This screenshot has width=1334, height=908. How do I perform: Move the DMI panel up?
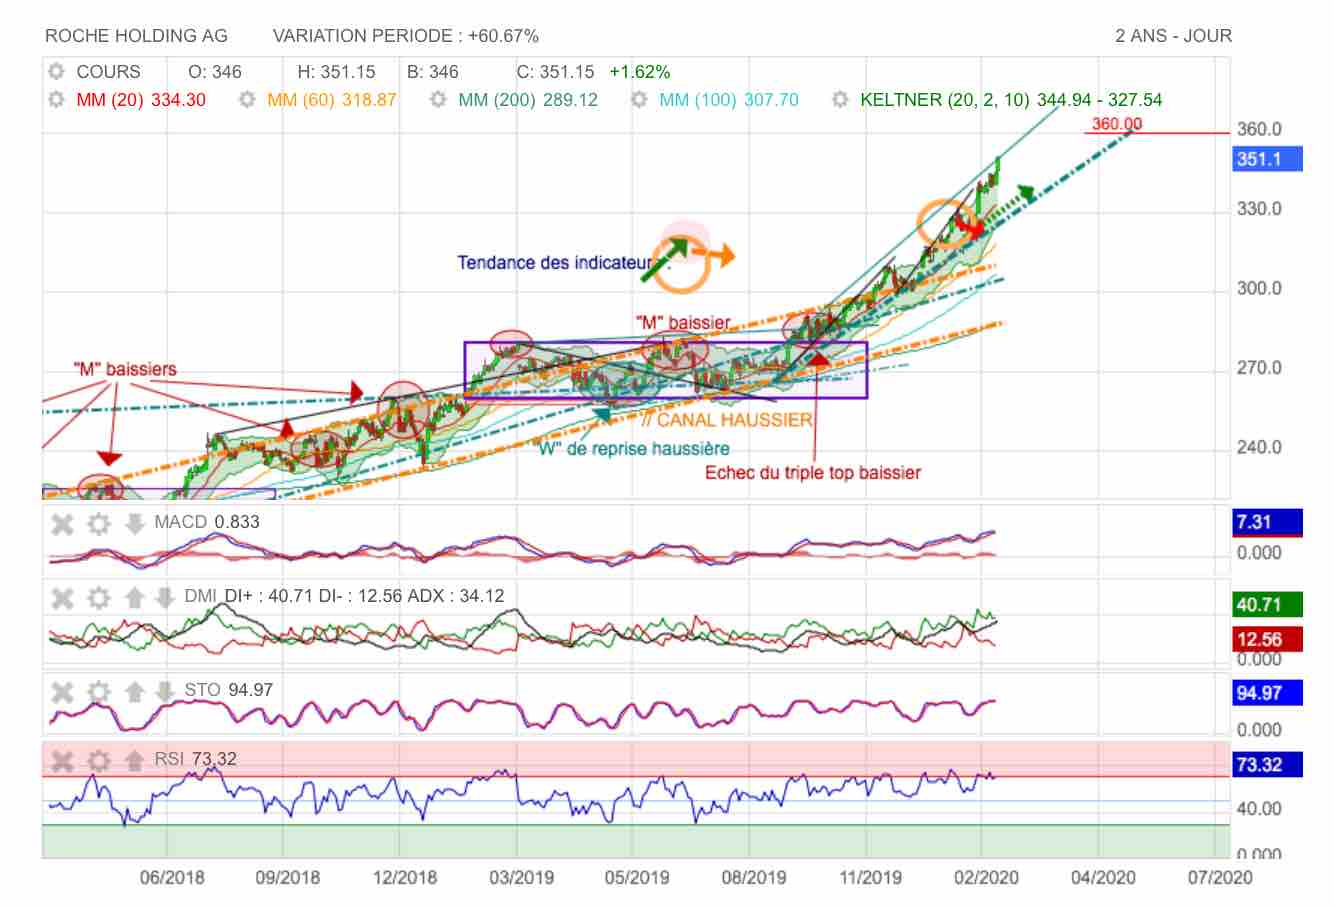point(134,598)
